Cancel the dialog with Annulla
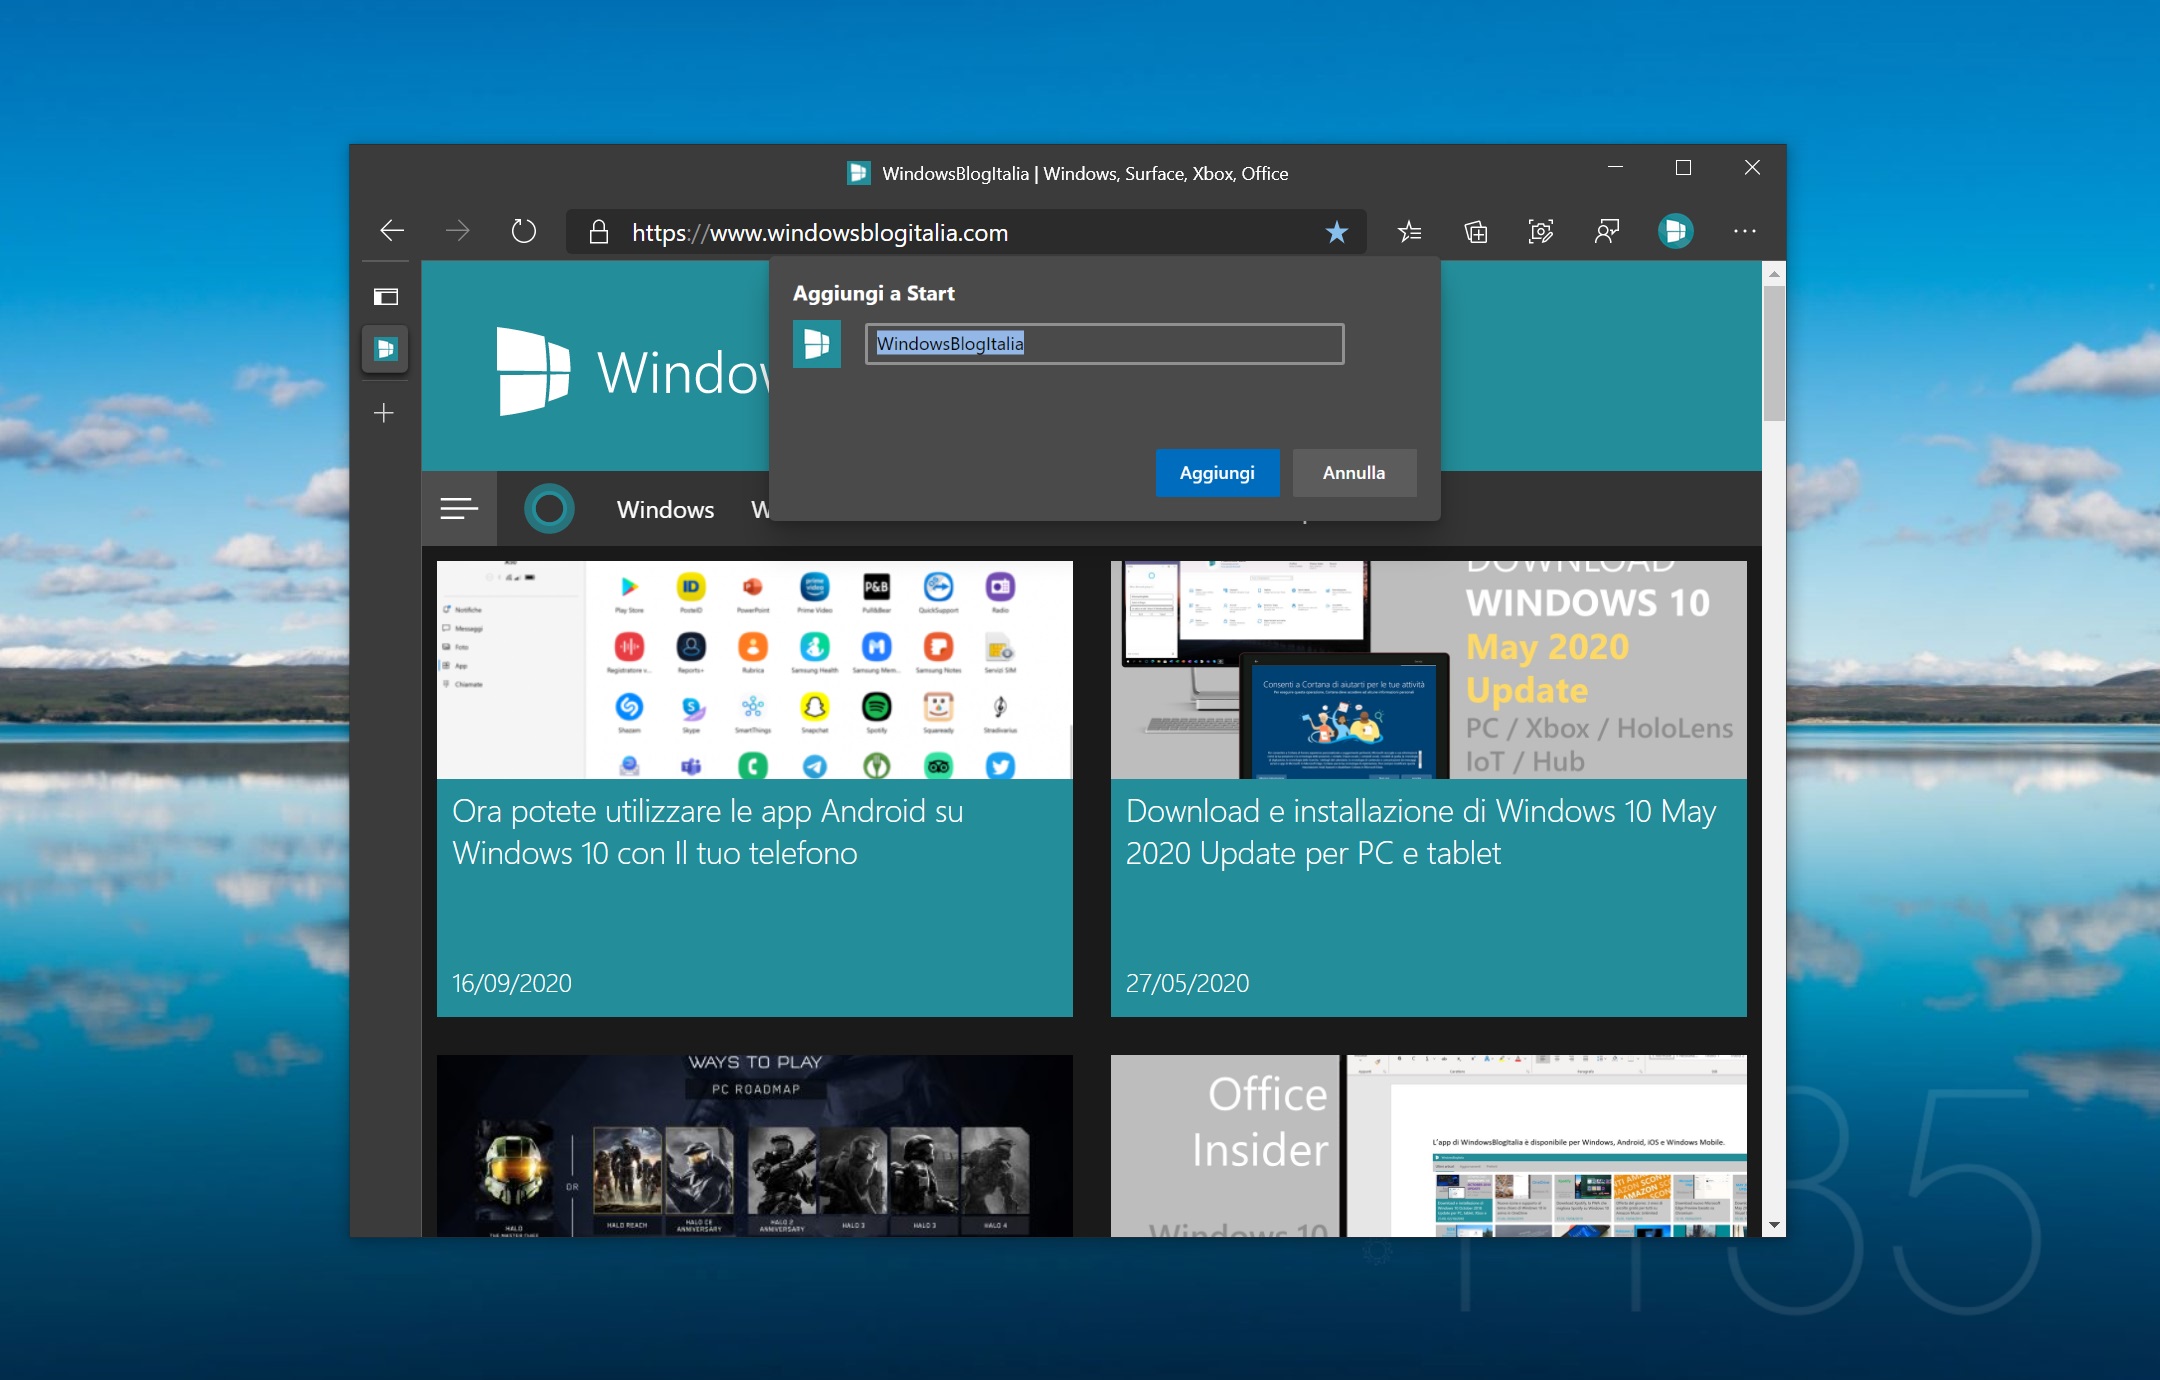 click(1354, 473)
